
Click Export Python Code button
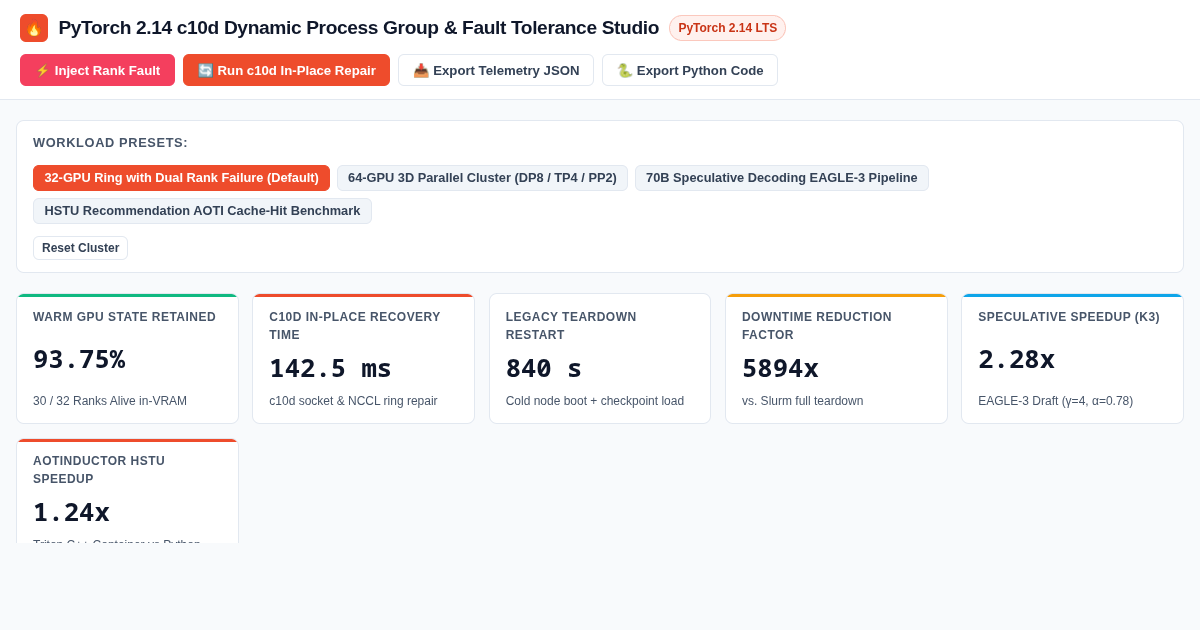pos(690,70)
